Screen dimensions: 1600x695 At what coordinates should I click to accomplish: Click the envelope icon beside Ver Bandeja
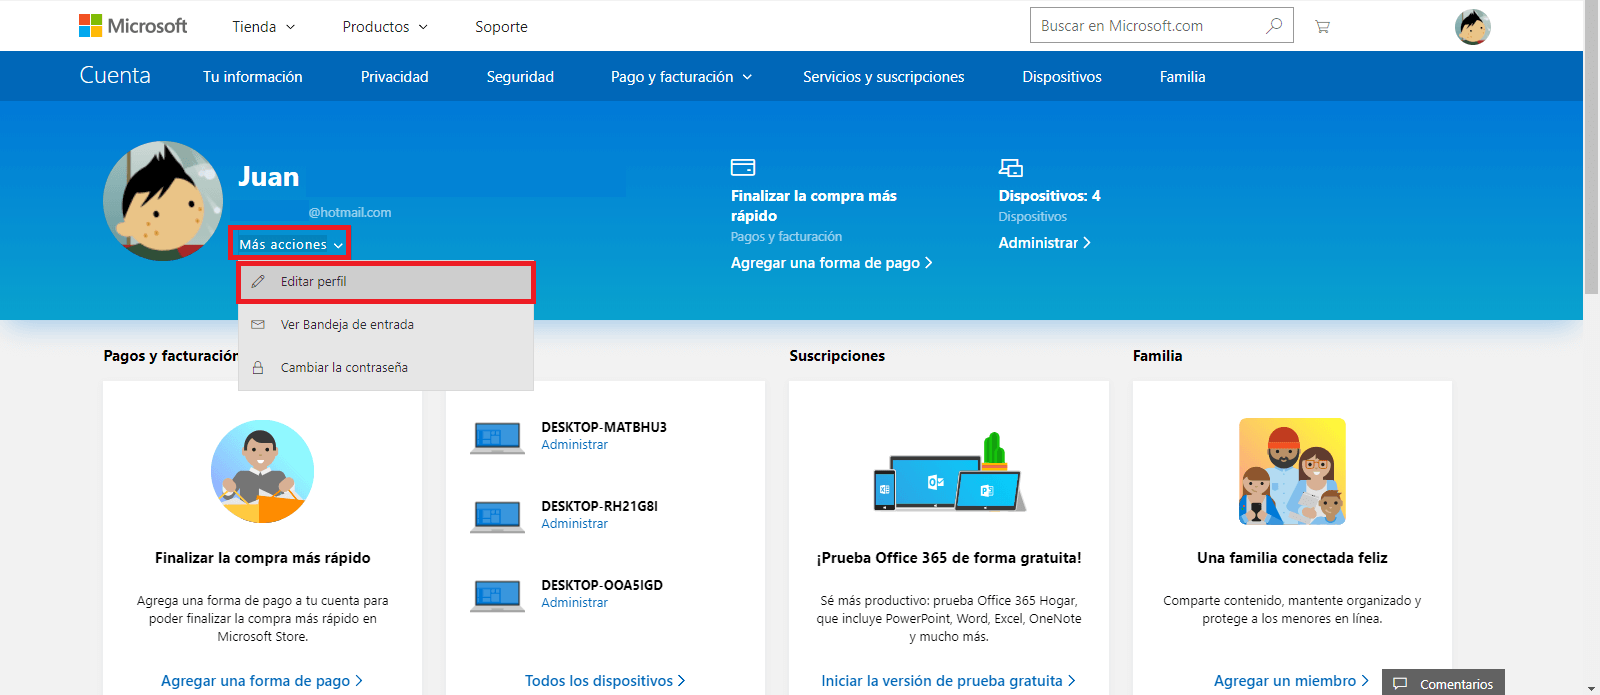click(258, 325)
